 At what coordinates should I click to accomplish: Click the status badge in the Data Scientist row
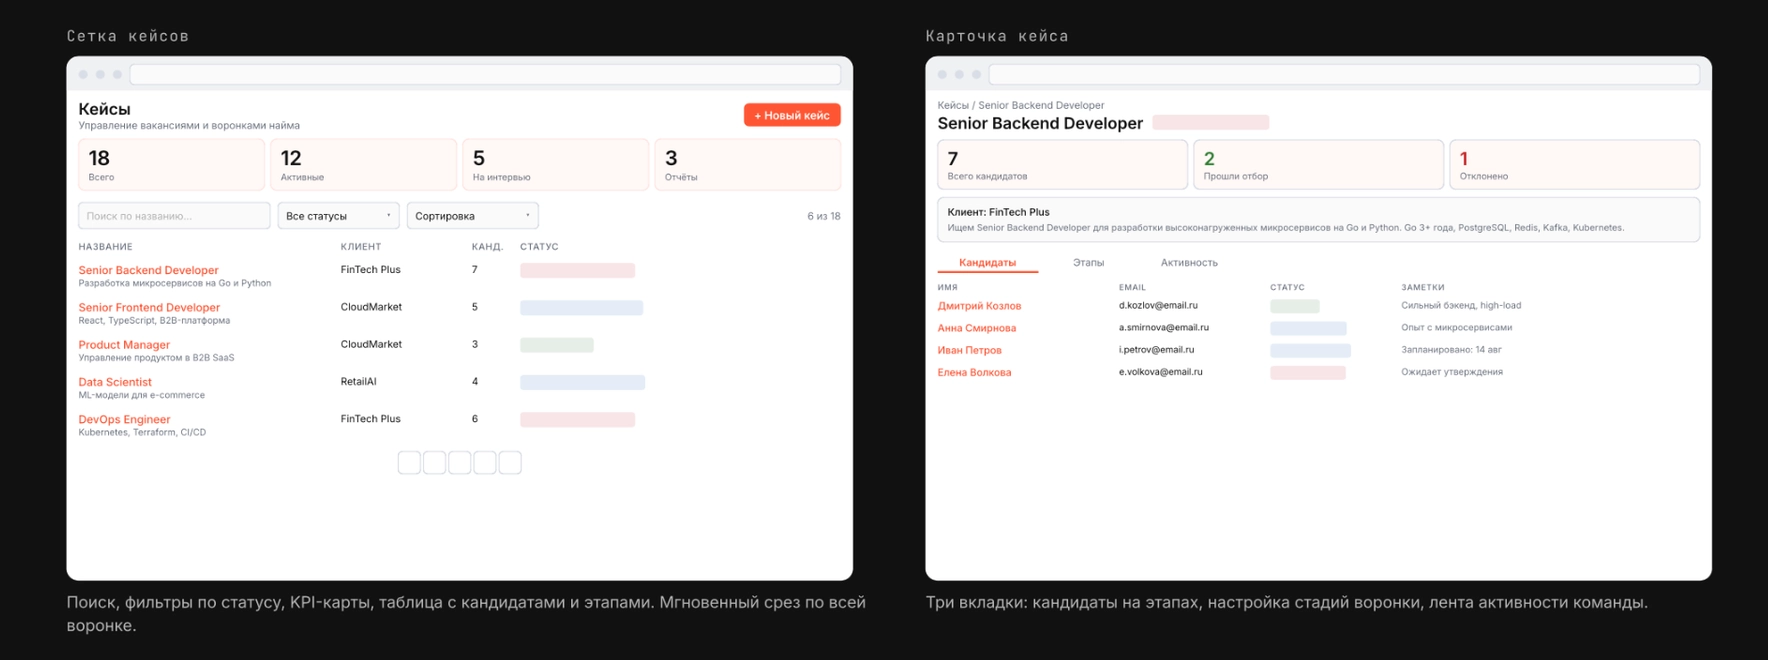(582, 382)
